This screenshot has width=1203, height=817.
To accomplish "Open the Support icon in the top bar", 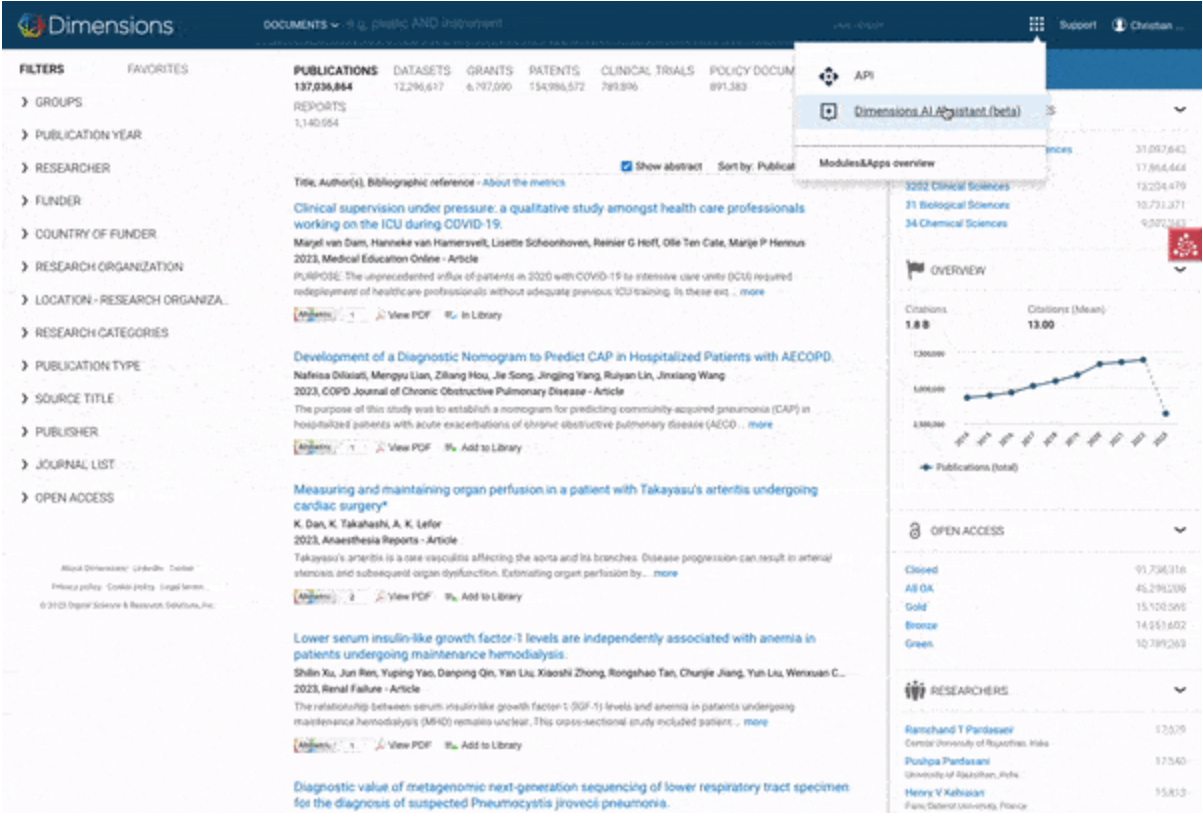I will [1078, 24].
